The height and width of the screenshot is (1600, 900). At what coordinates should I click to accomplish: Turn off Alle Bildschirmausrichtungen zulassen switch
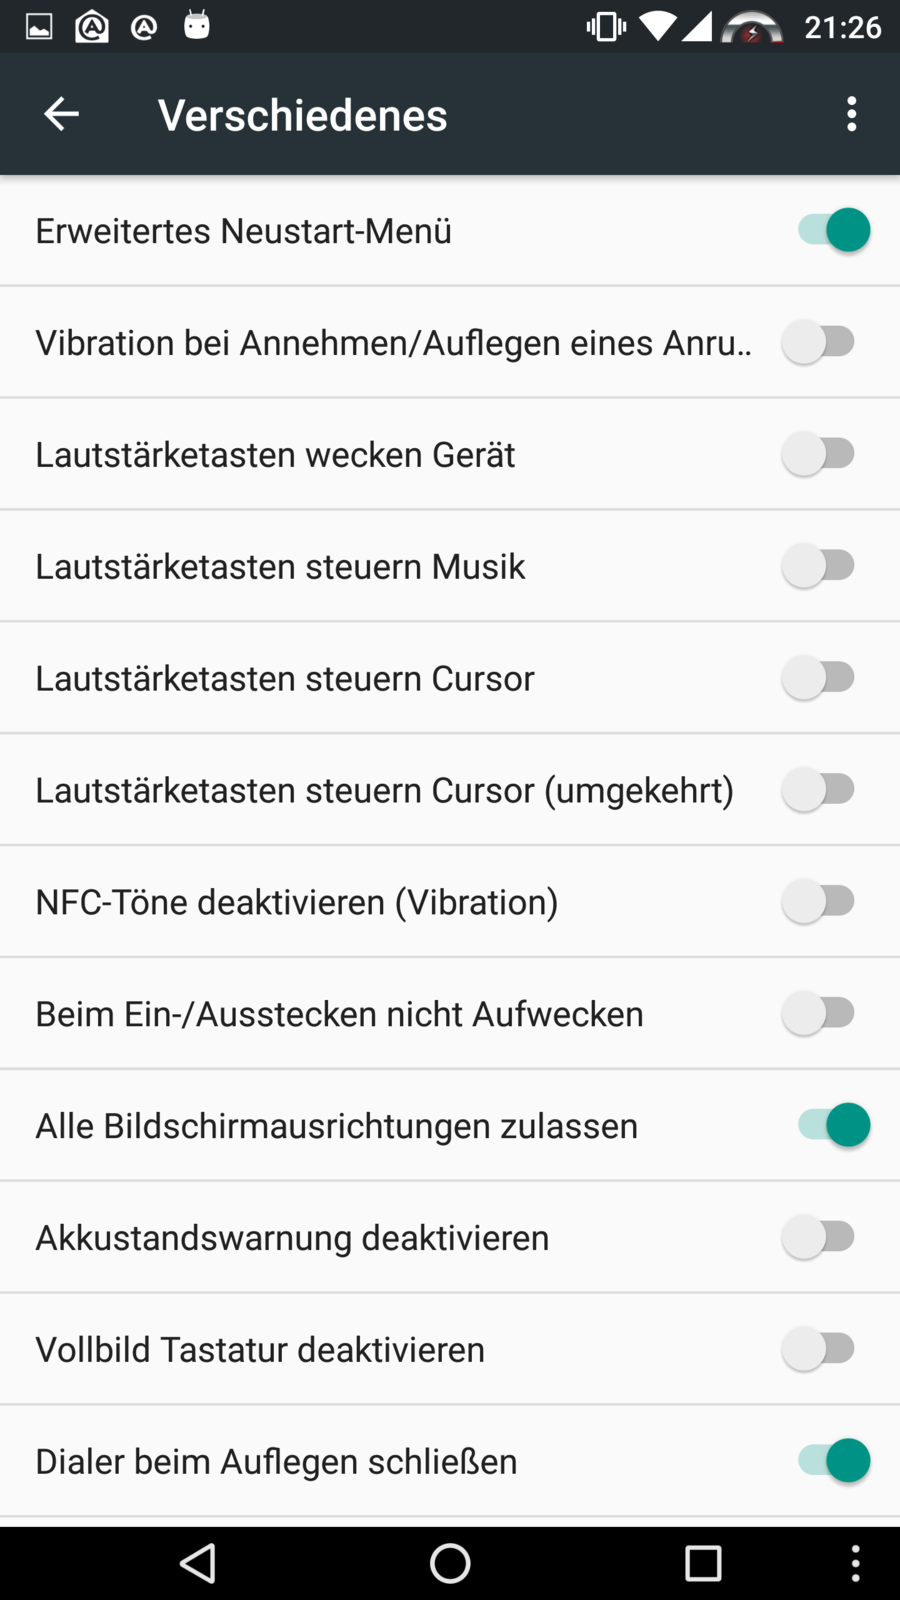(x=834, y=1125)
